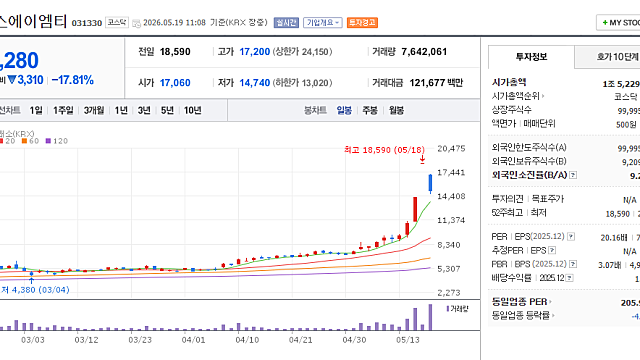The height and width of the screenshot is (360, 640).
Task: Switch line chart to 1일
Action: 36,110
